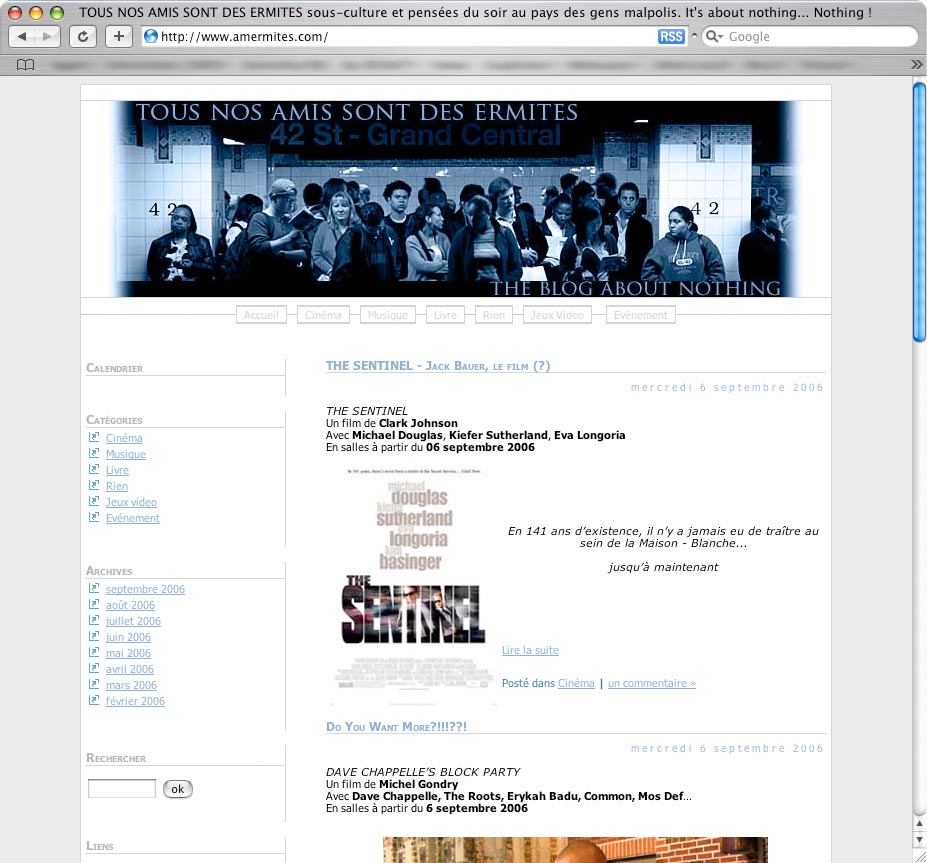This screenshot has width=927, height=863.
Task: Click the icon beside Rien category
Action: (x=94, y=485)
